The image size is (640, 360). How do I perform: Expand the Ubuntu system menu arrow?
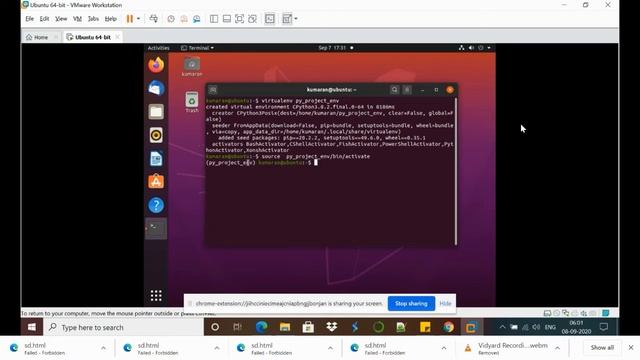489,48
